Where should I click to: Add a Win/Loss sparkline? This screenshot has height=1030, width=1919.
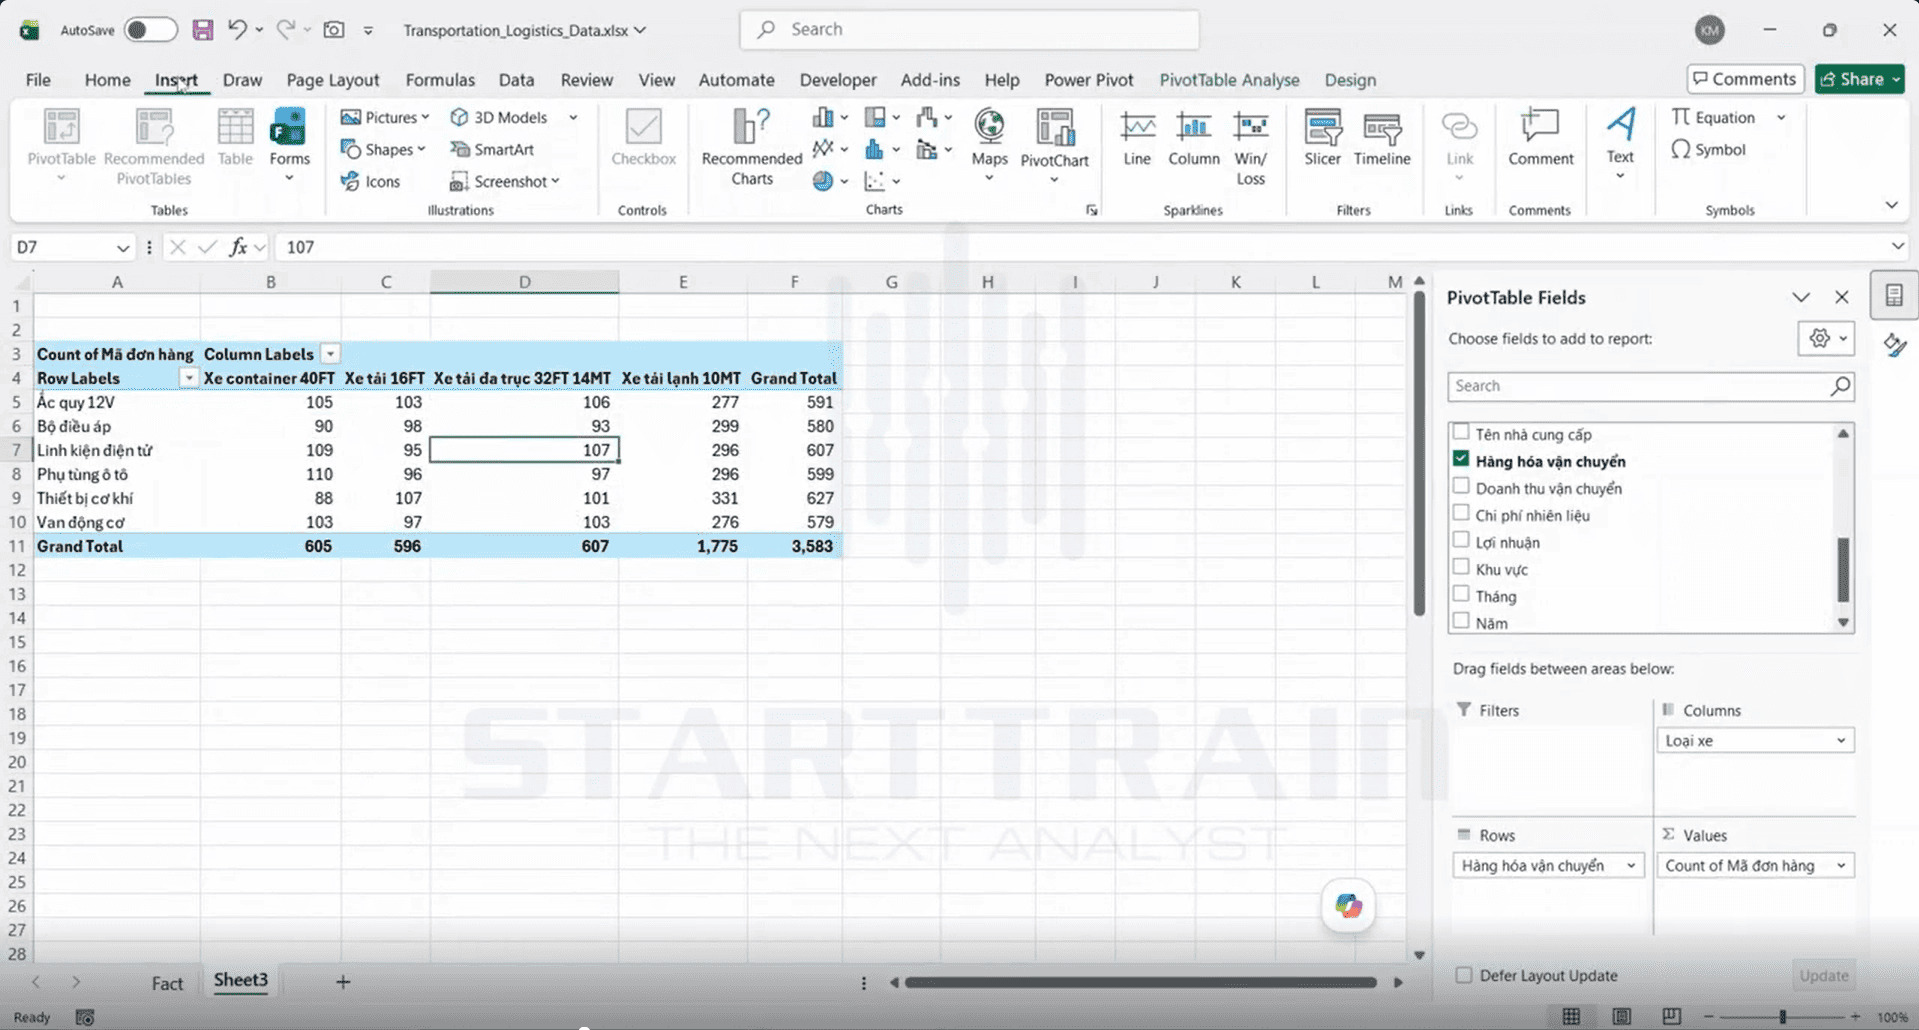[1251, 147]
